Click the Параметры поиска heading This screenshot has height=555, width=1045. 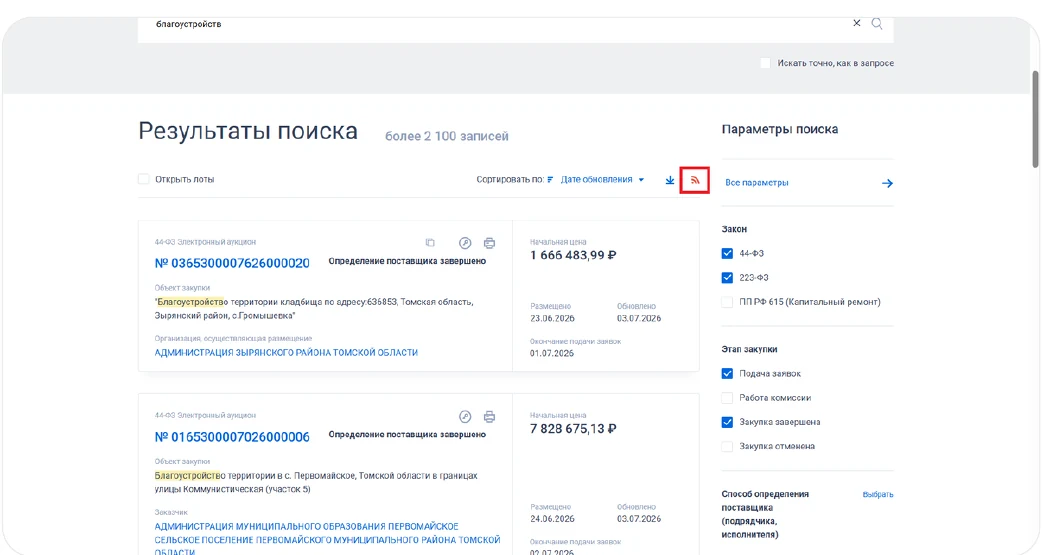click(780, 129)
